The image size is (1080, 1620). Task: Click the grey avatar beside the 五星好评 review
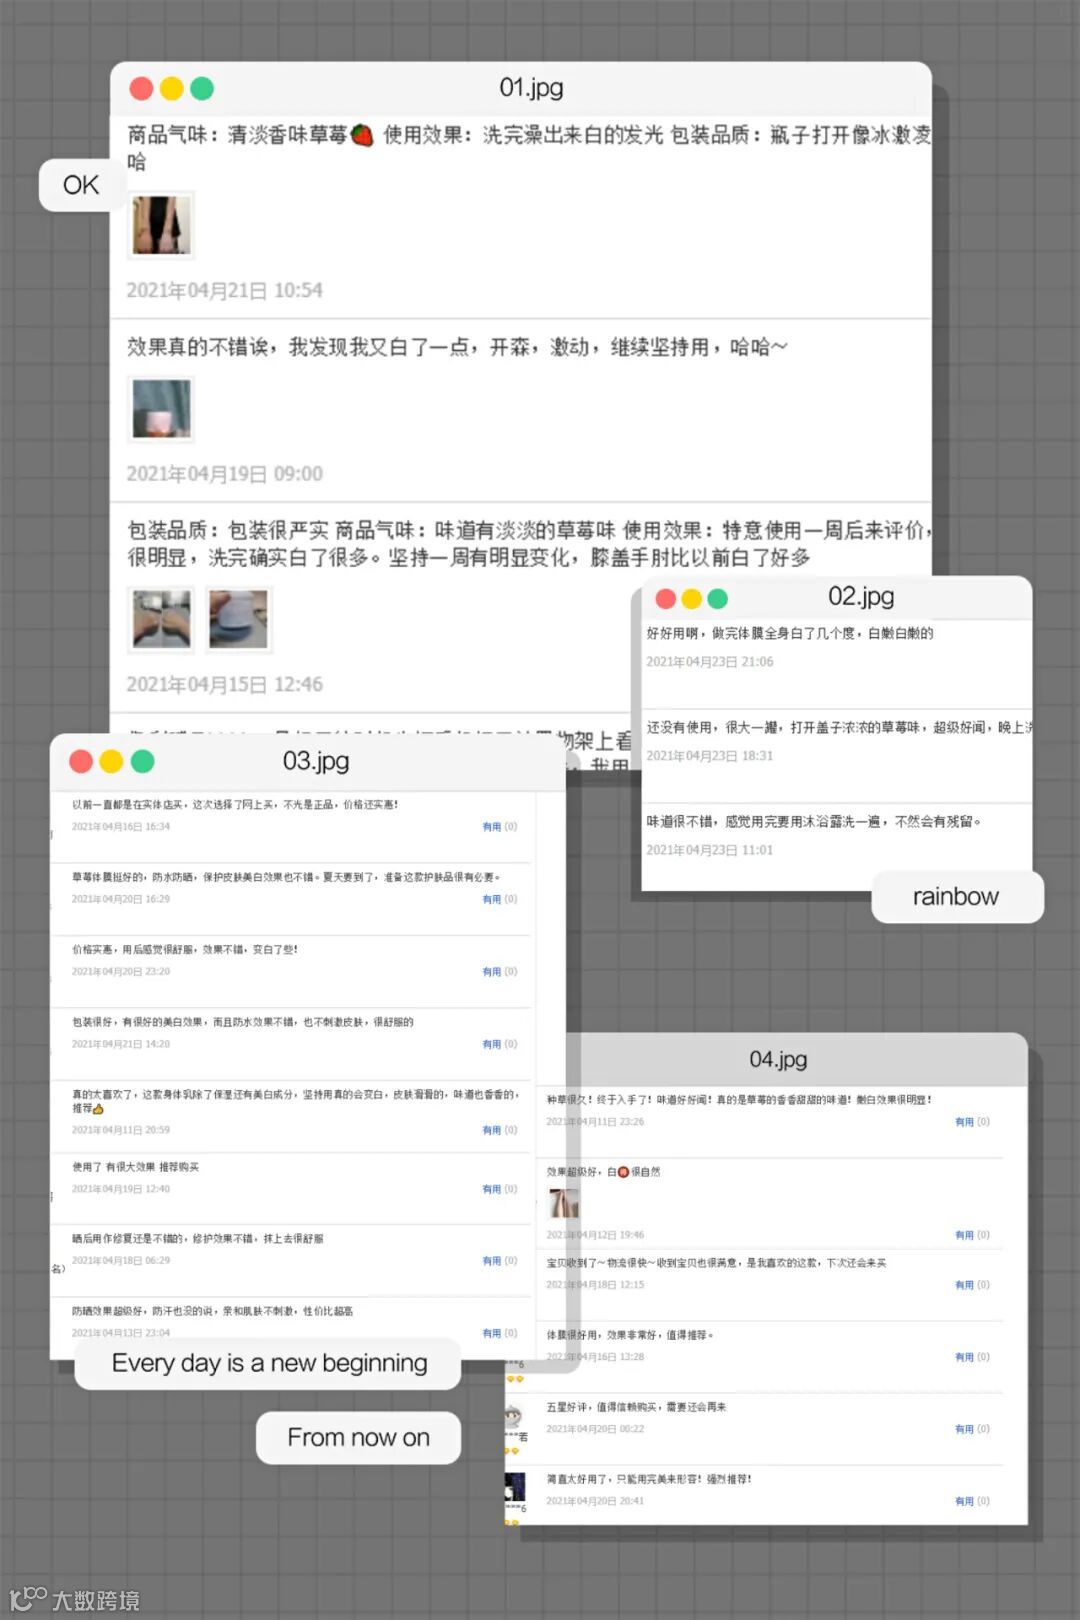[514, 1416]
